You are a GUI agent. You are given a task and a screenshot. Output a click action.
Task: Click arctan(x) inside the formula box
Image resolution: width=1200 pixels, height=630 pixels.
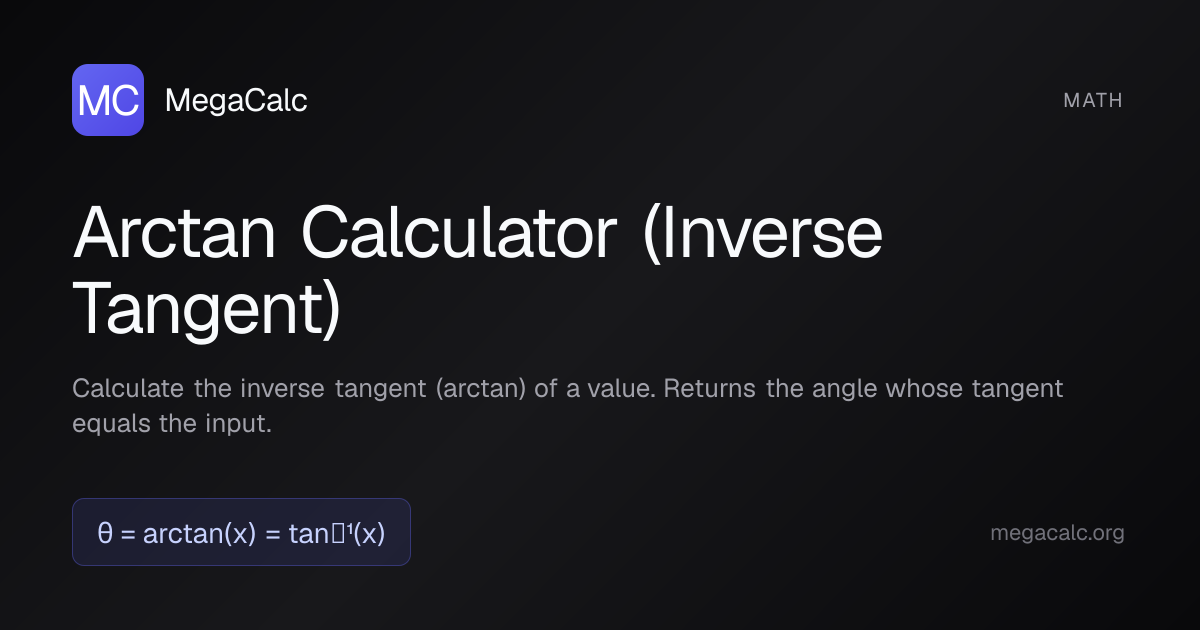(200, 533)
